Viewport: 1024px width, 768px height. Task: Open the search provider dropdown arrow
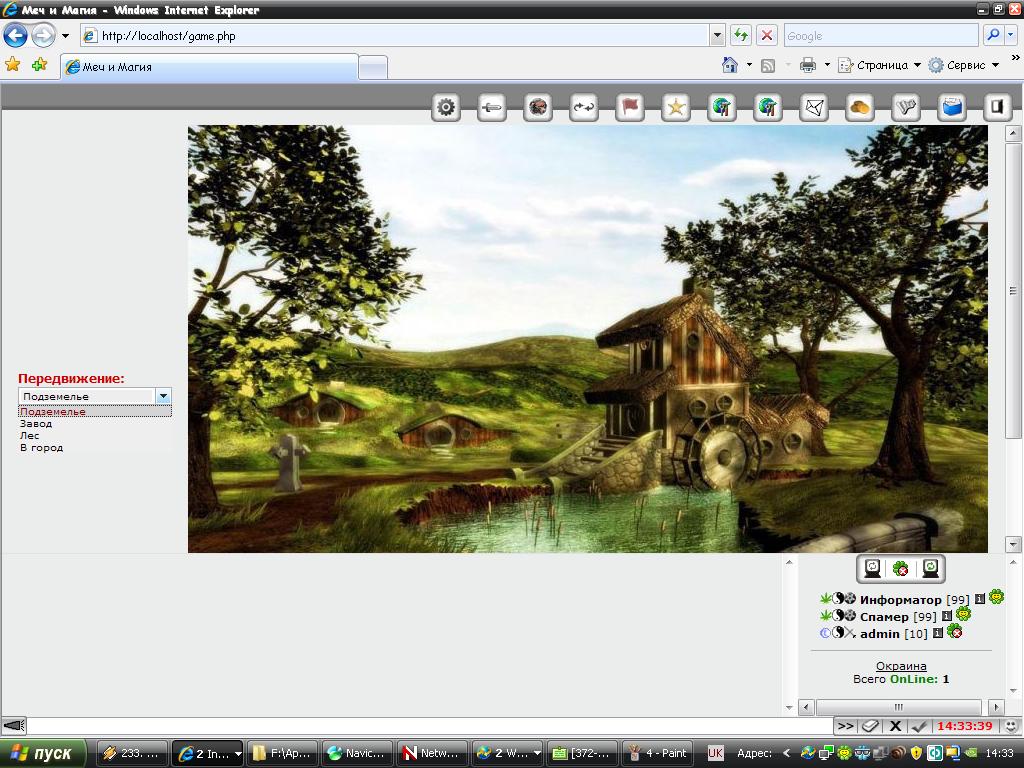(x=1011, y=35)
